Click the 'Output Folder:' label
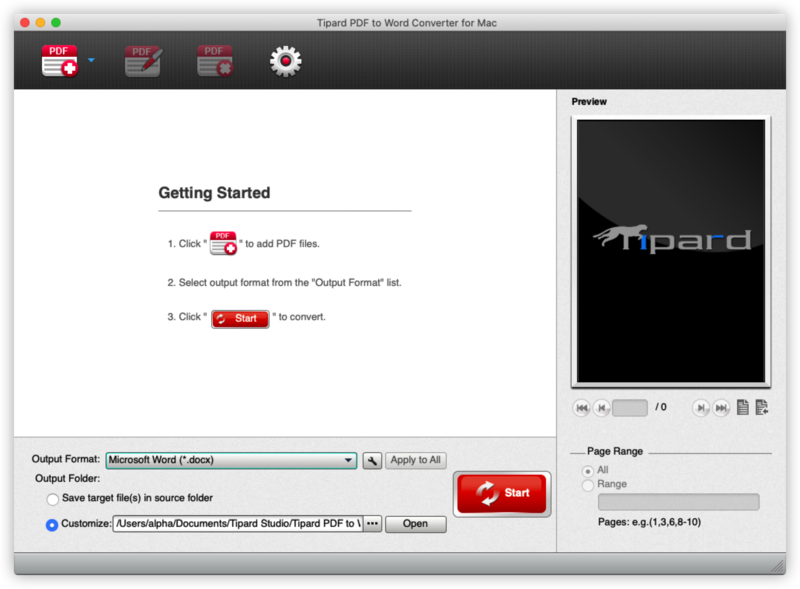The height and width of the screenshot is (589, 800). 67,479
